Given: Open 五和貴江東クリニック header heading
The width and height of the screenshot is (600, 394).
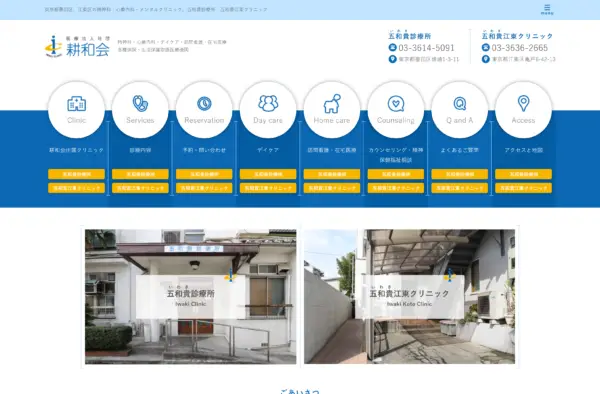Looking at the screenshot, I should coord(517,36).
